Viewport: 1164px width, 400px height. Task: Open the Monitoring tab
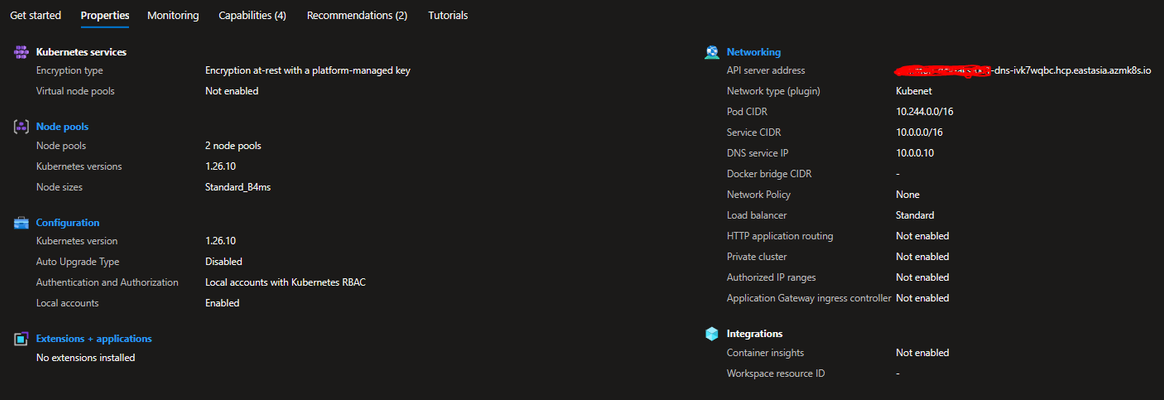pos(173,15)
